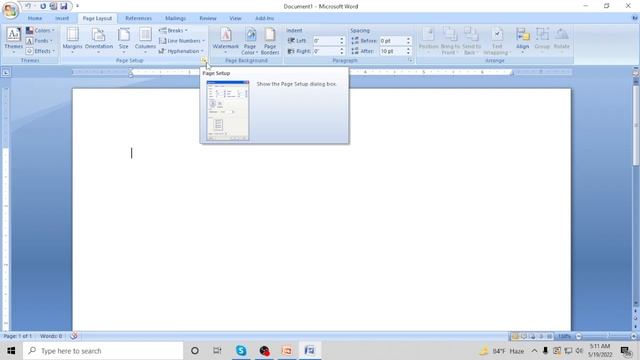640x360 pixels.
Task: Click the Indent Left input field
Action: point(325,41)
